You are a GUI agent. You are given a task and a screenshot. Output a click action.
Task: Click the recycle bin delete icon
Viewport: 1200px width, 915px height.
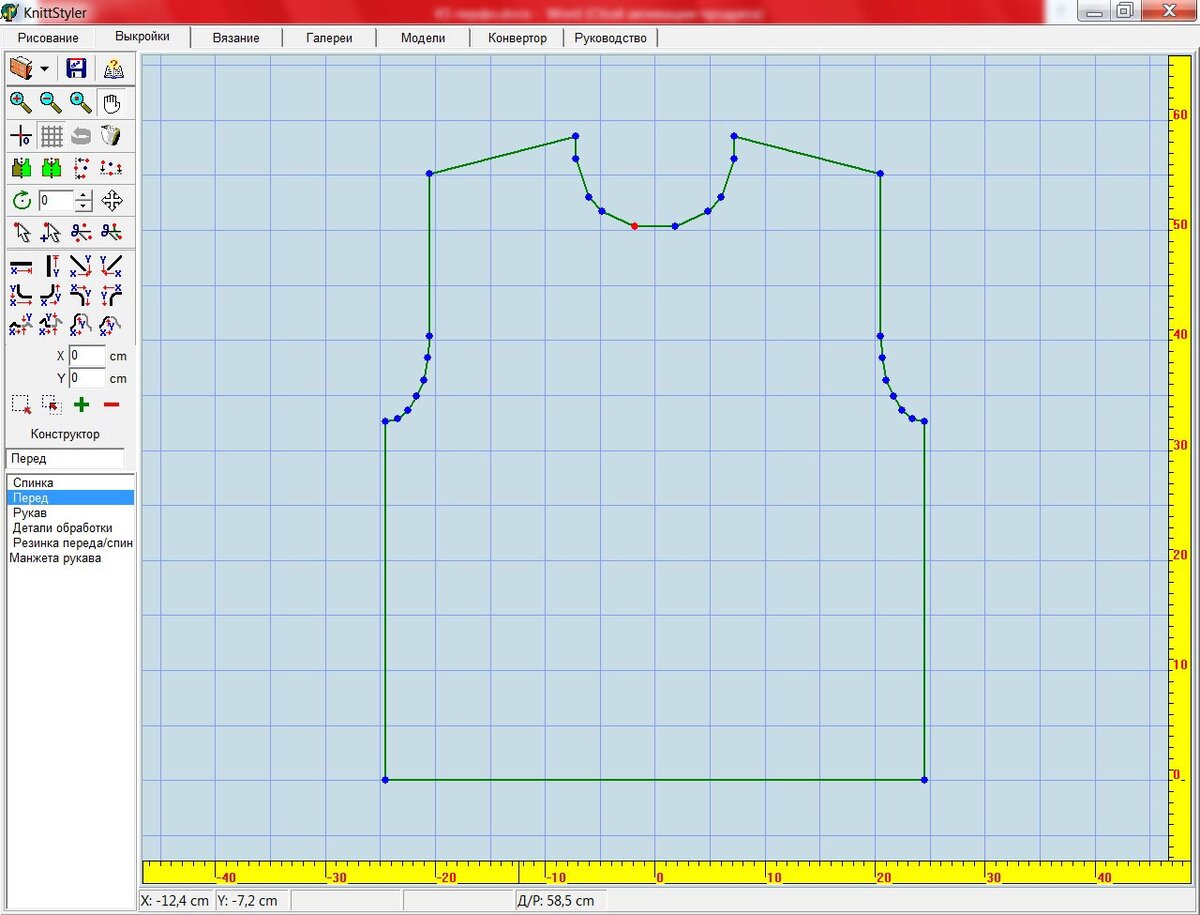pyautogui.click(x=111, y=136)
